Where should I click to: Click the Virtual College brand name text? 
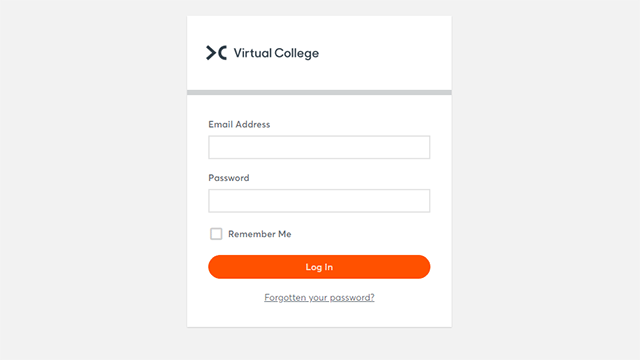click(276, 53)
